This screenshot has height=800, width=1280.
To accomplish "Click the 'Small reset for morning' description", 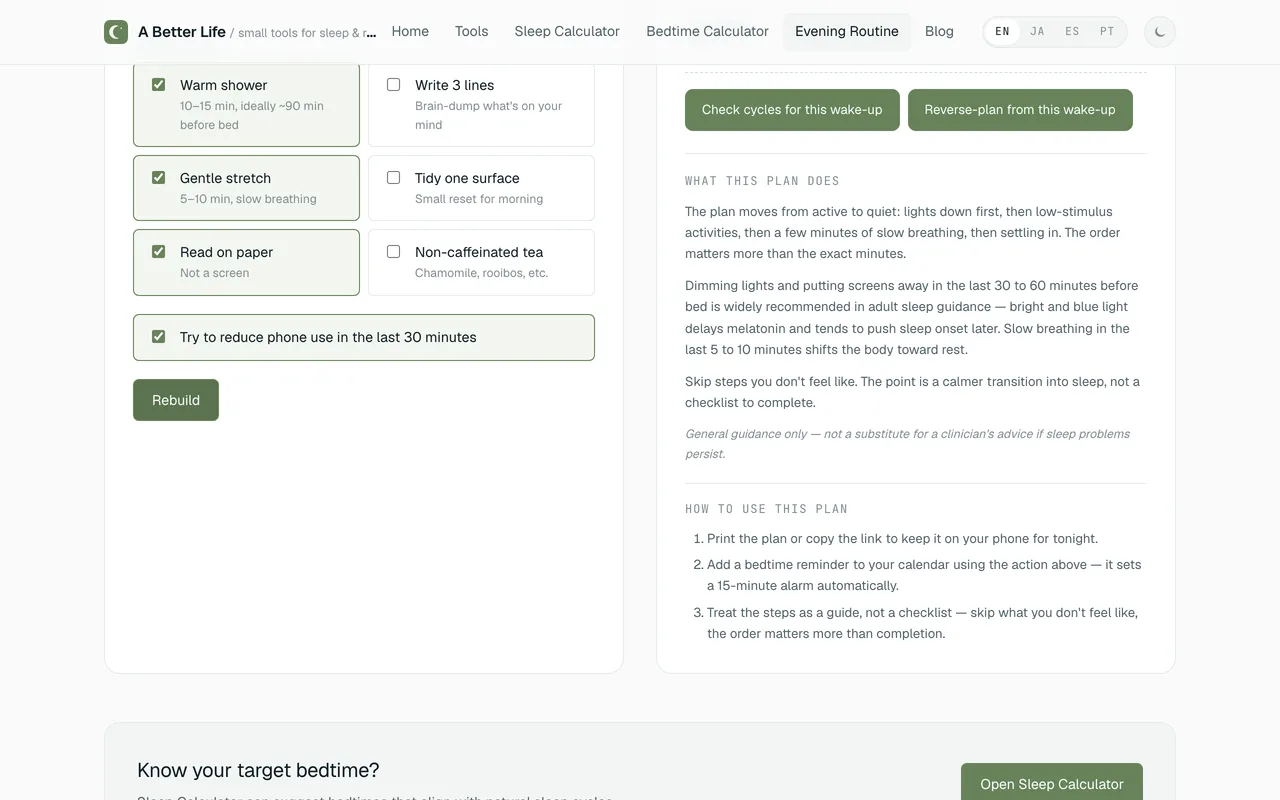I will click(479, 199).
